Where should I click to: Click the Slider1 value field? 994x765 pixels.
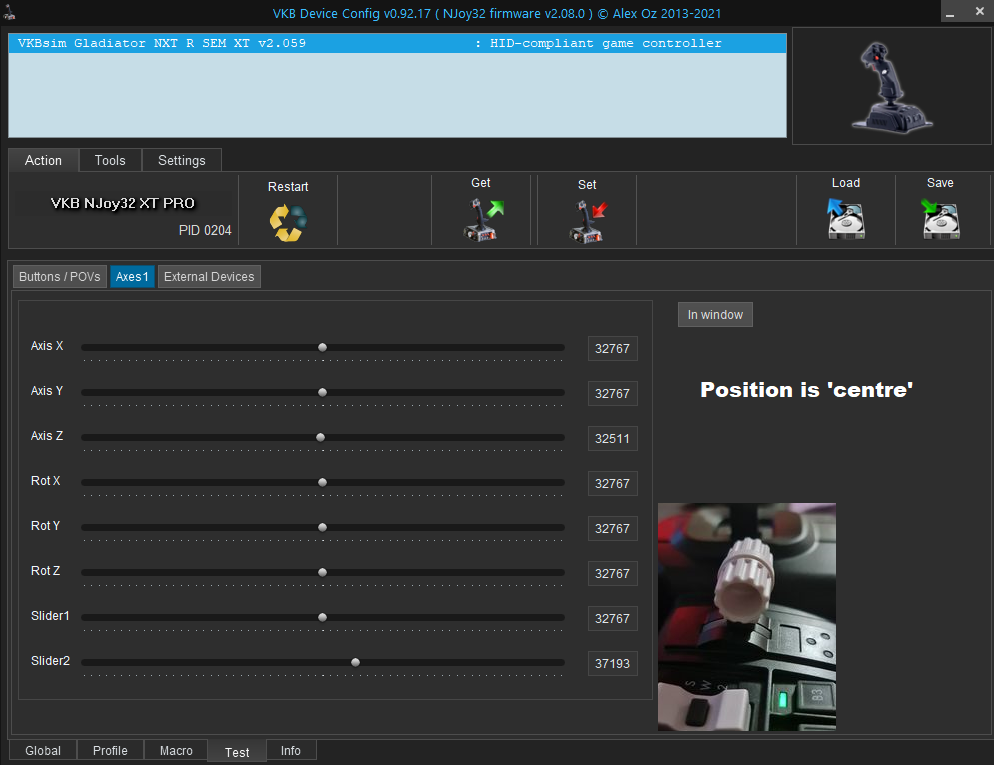point(612,619)
